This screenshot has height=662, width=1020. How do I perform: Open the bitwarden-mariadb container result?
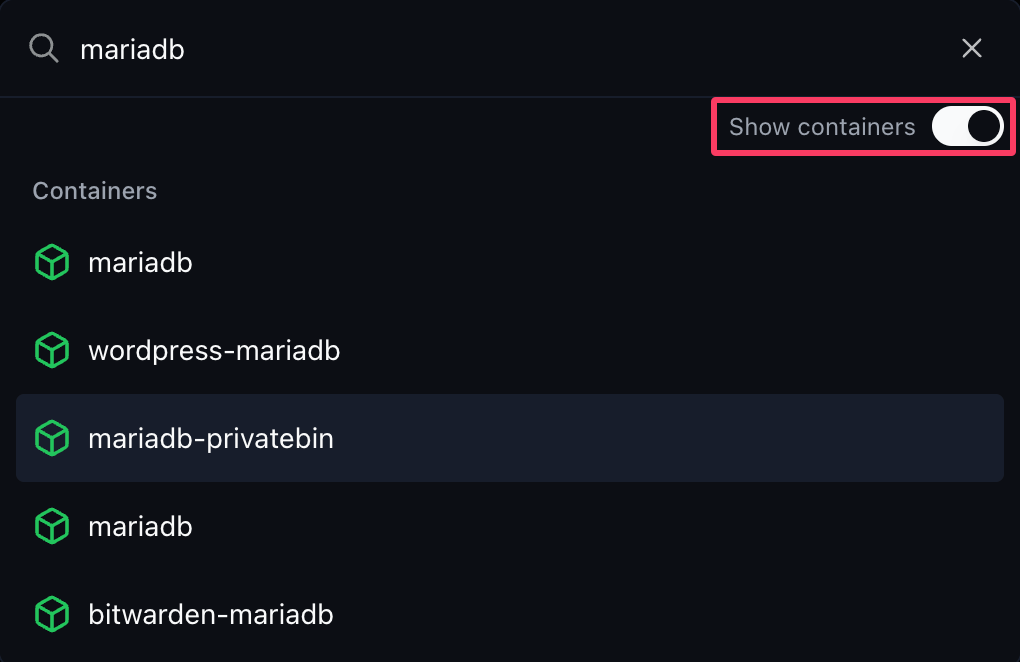[510, 615]
